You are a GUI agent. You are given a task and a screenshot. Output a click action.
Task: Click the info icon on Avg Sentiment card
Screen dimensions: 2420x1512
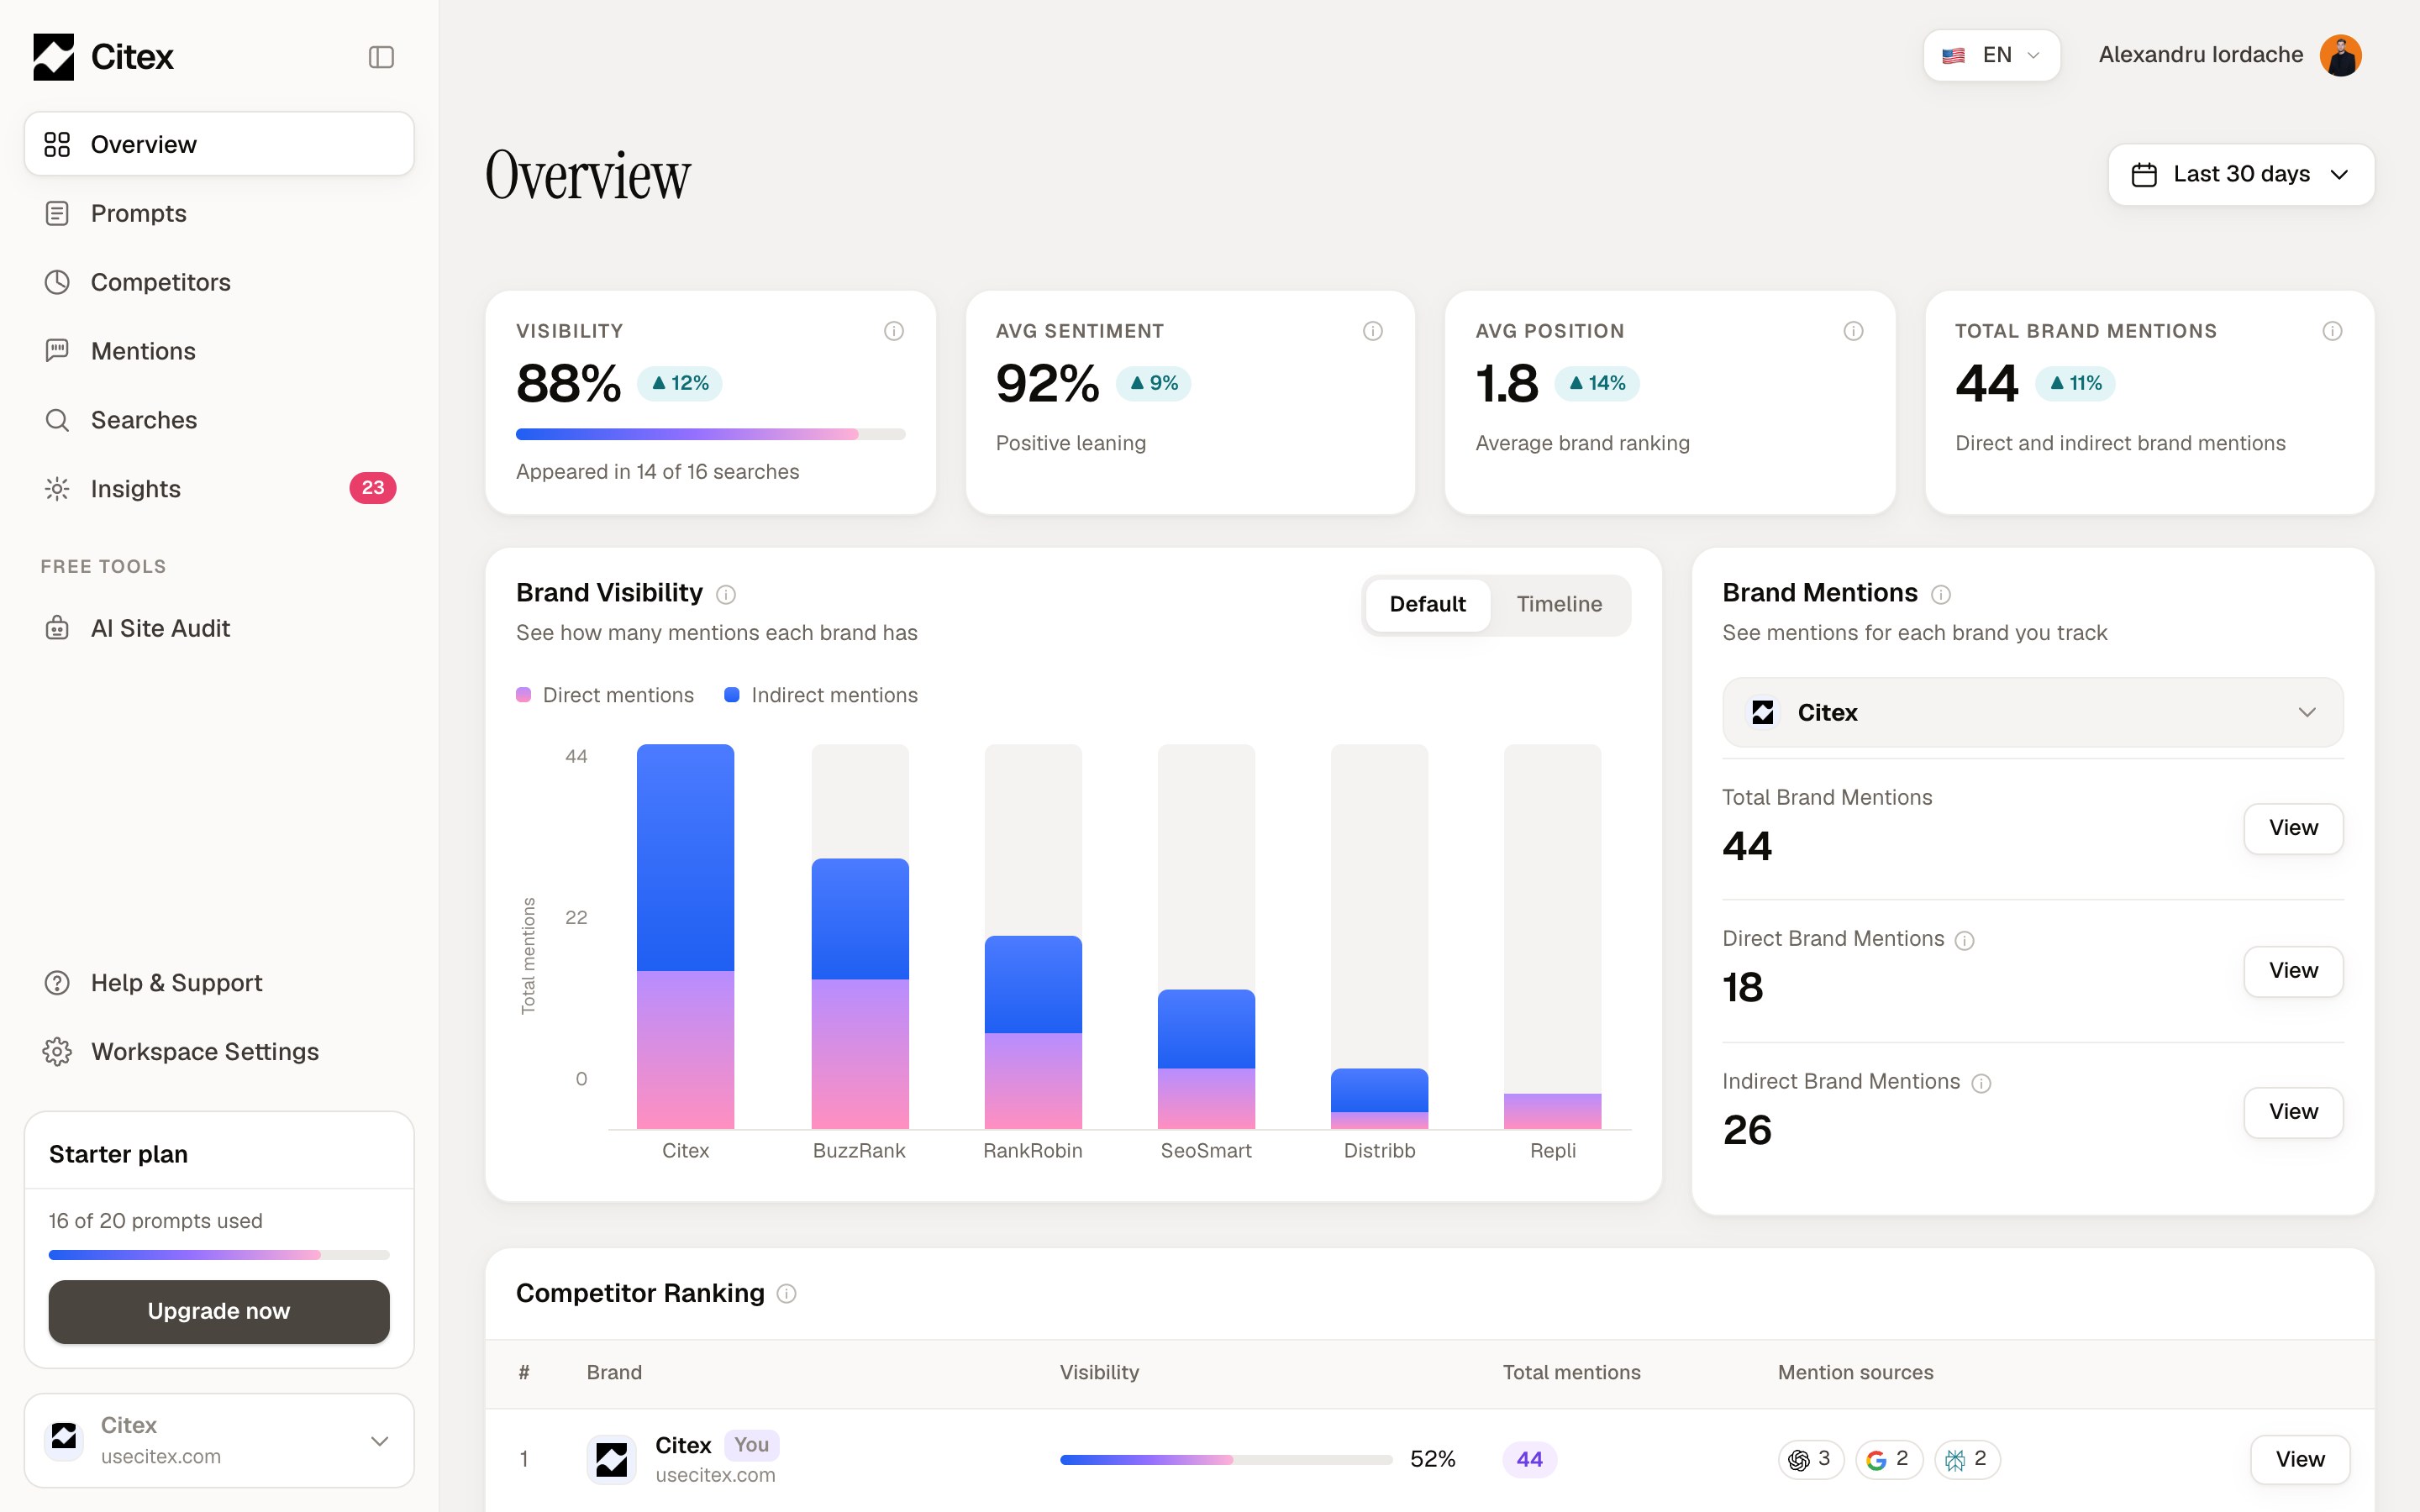click(x=1373, y=331)
